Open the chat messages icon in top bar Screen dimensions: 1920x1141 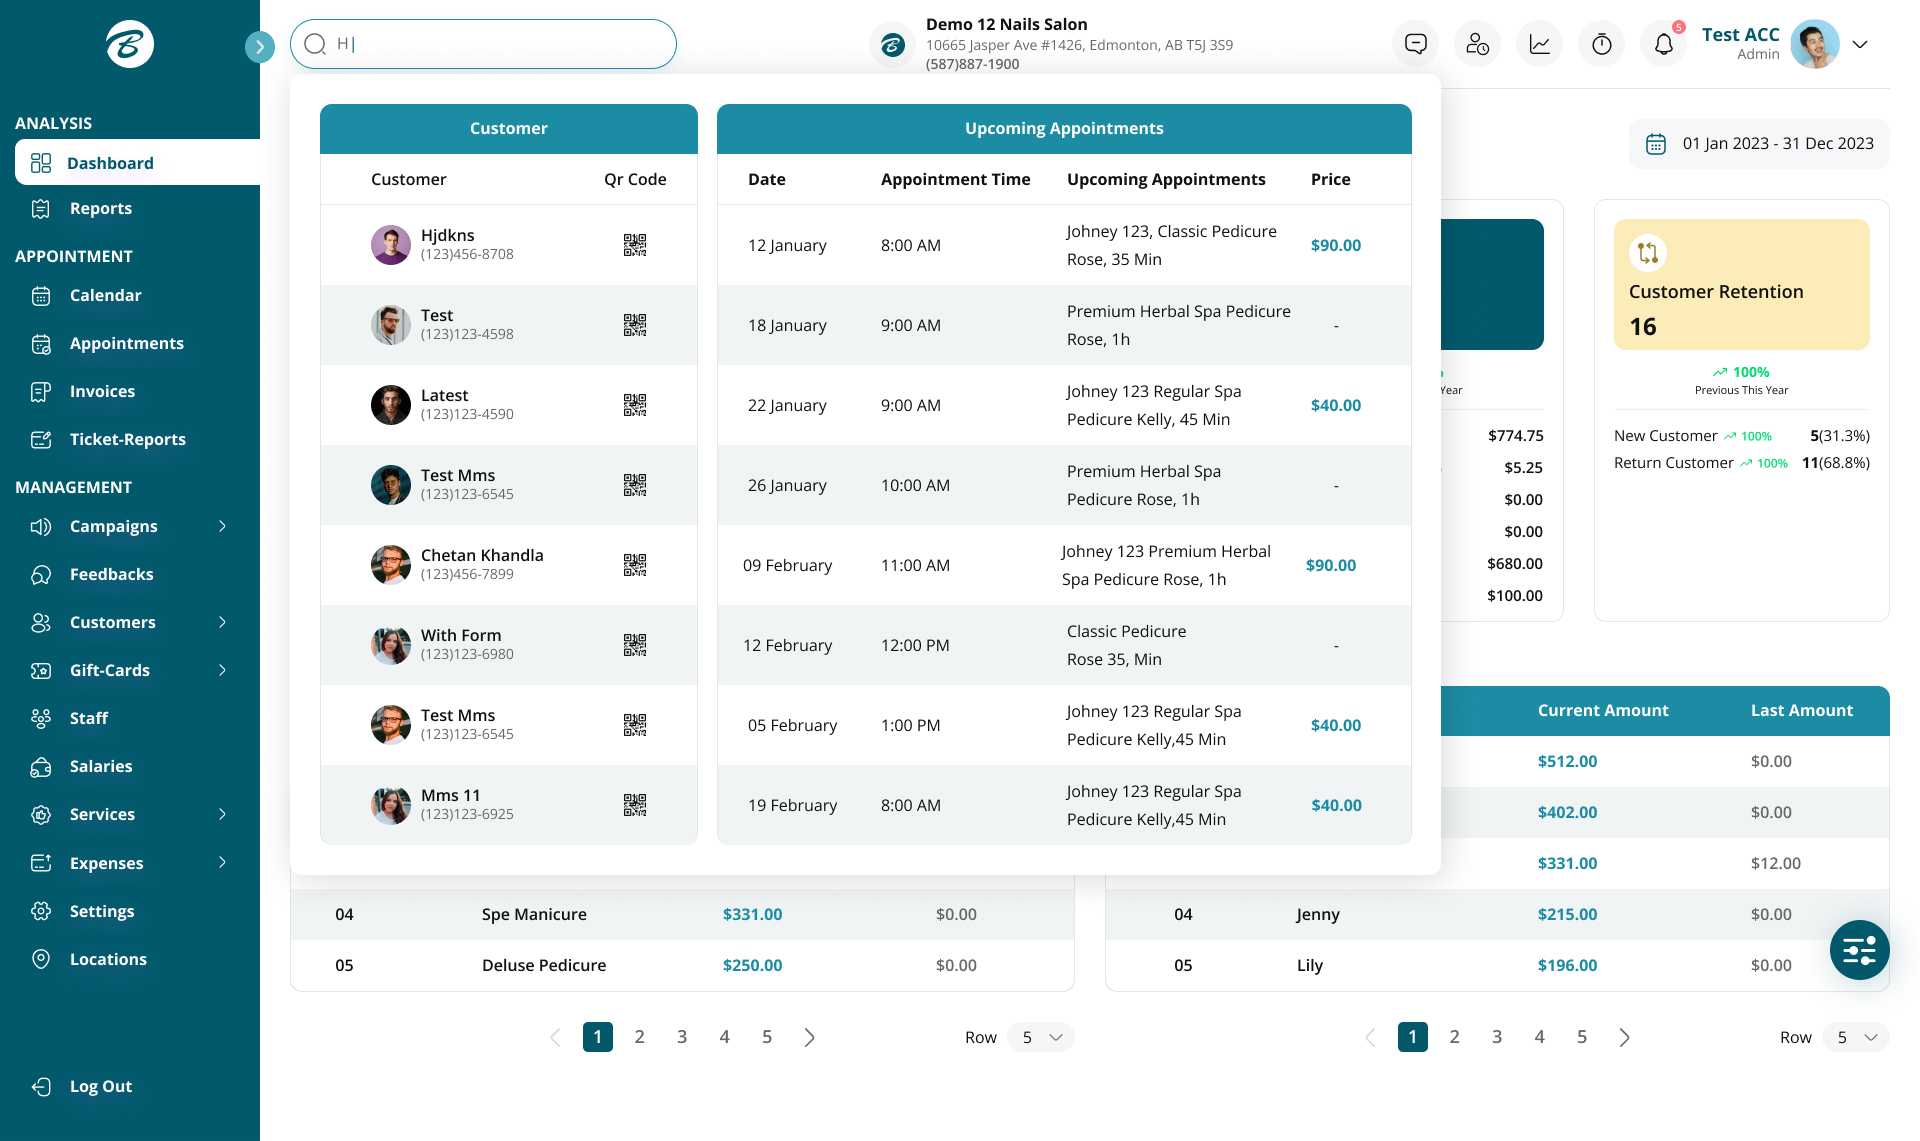pyautogui.click(x=1415, y=44)
